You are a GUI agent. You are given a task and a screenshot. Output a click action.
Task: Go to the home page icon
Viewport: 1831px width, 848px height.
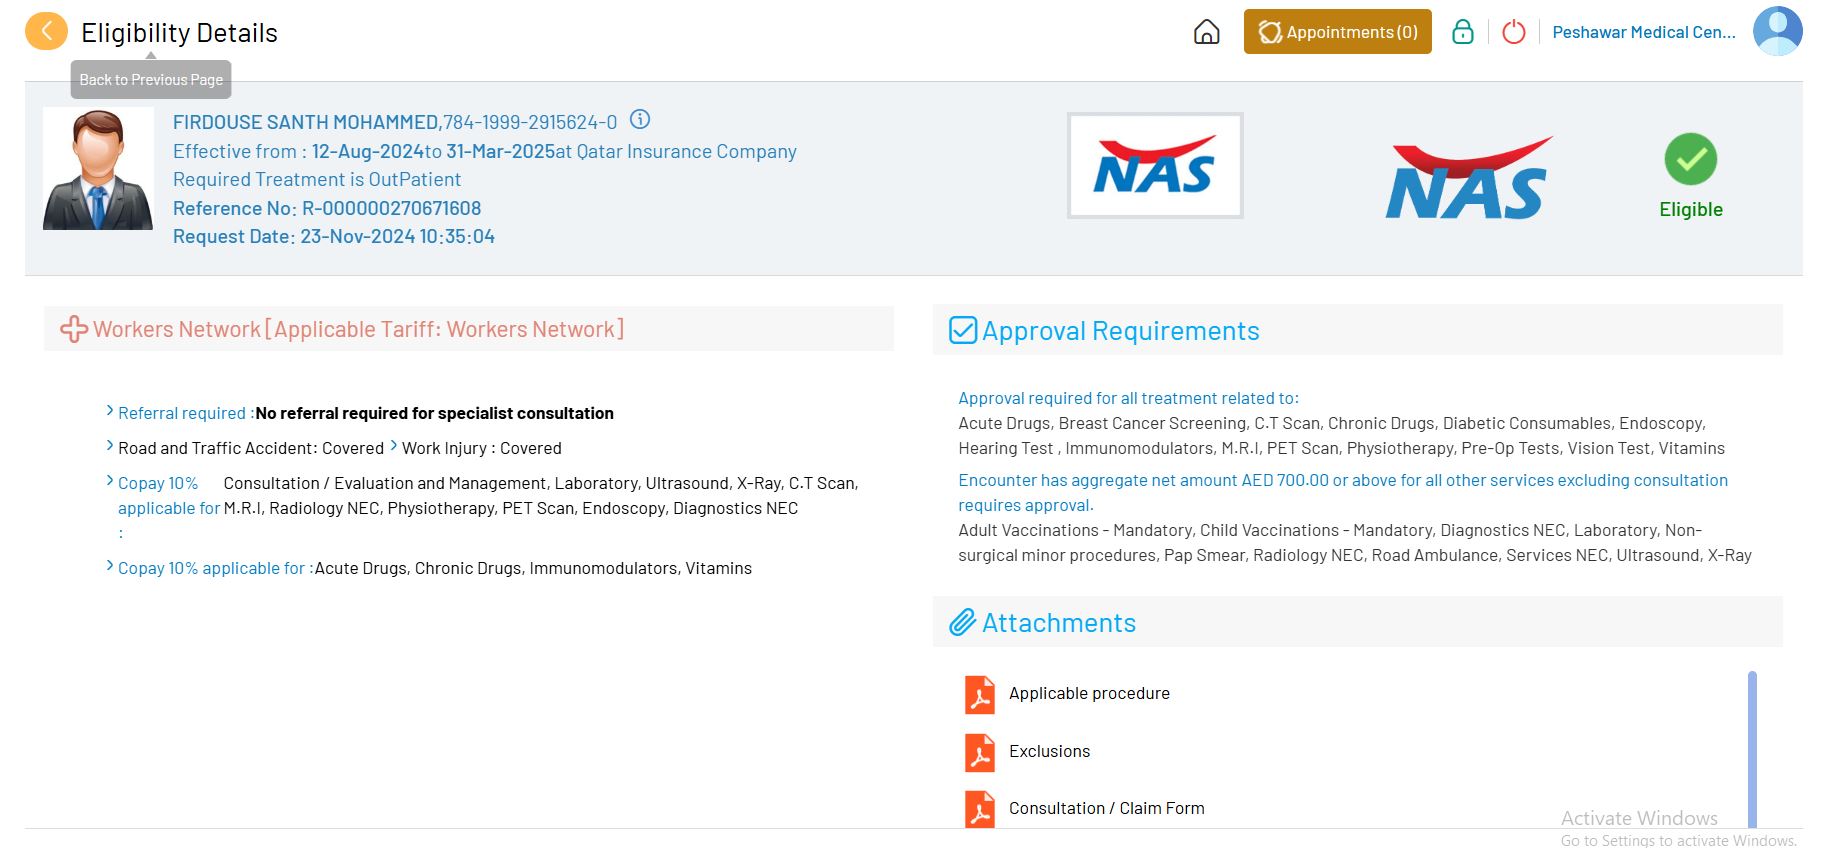(x=1206, y=32)
